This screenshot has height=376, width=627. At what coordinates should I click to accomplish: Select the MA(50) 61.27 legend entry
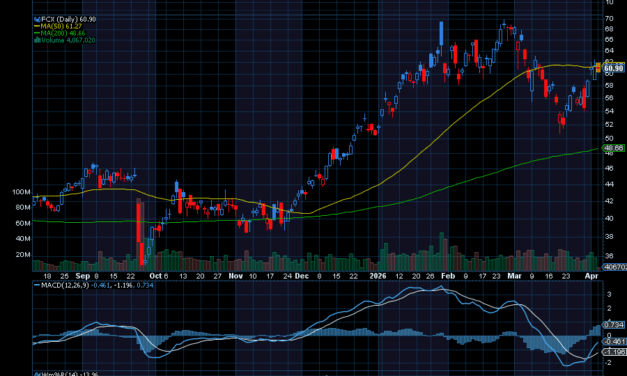click(x=61, y=26)
